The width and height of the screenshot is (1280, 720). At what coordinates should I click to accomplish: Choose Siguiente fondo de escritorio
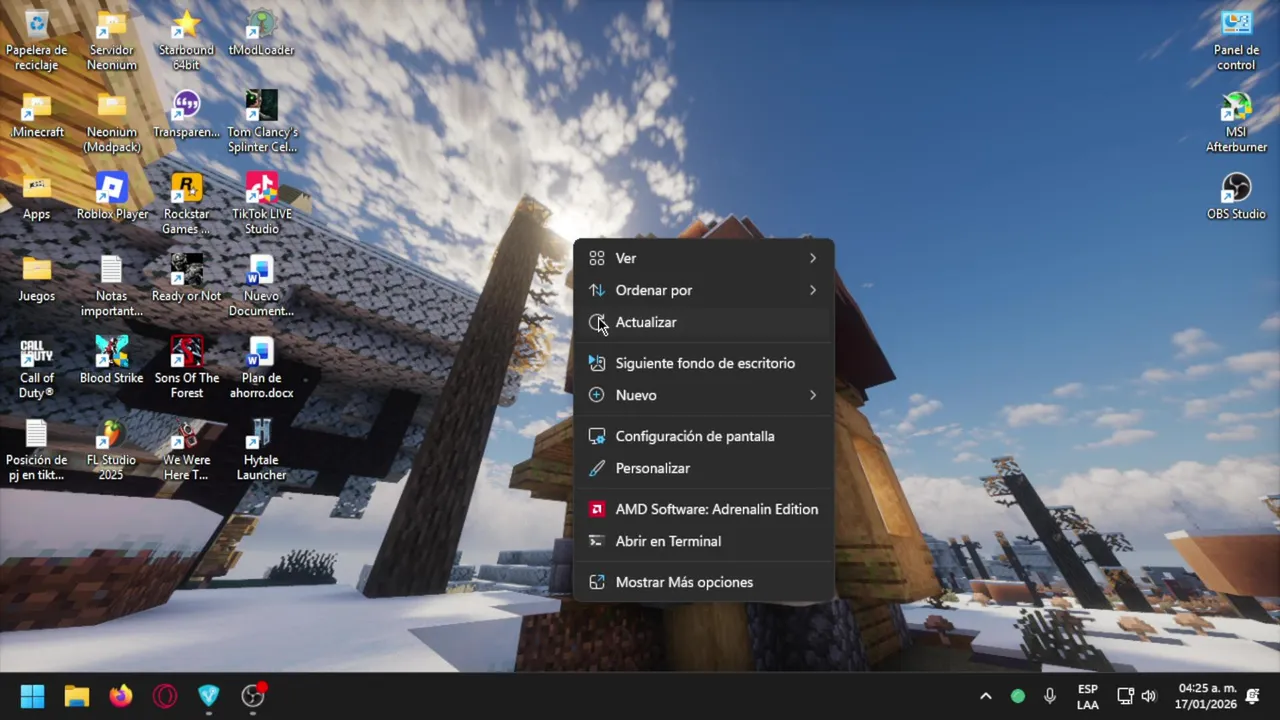(x=703, y=363)
